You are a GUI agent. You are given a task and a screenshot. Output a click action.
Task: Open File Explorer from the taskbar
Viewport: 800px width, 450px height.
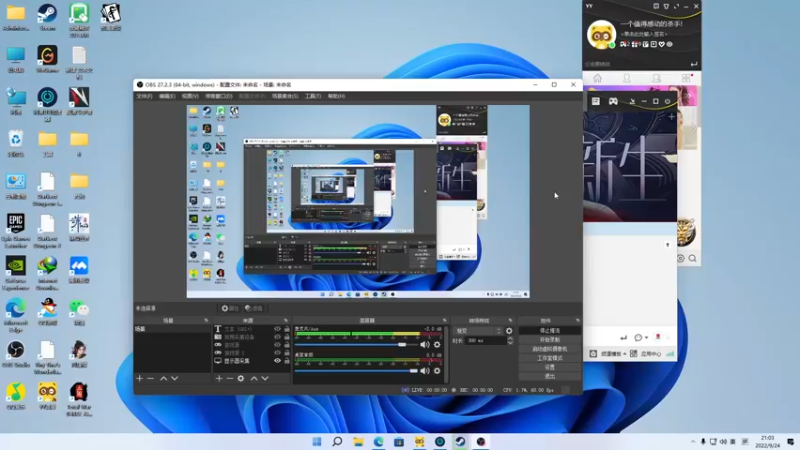[358, 442]
